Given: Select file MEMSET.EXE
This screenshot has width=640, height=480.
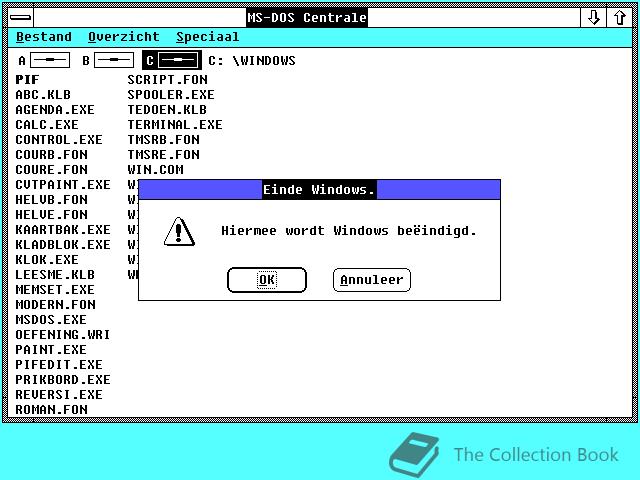Looking at the screenshot, I should tap(55, 290).
